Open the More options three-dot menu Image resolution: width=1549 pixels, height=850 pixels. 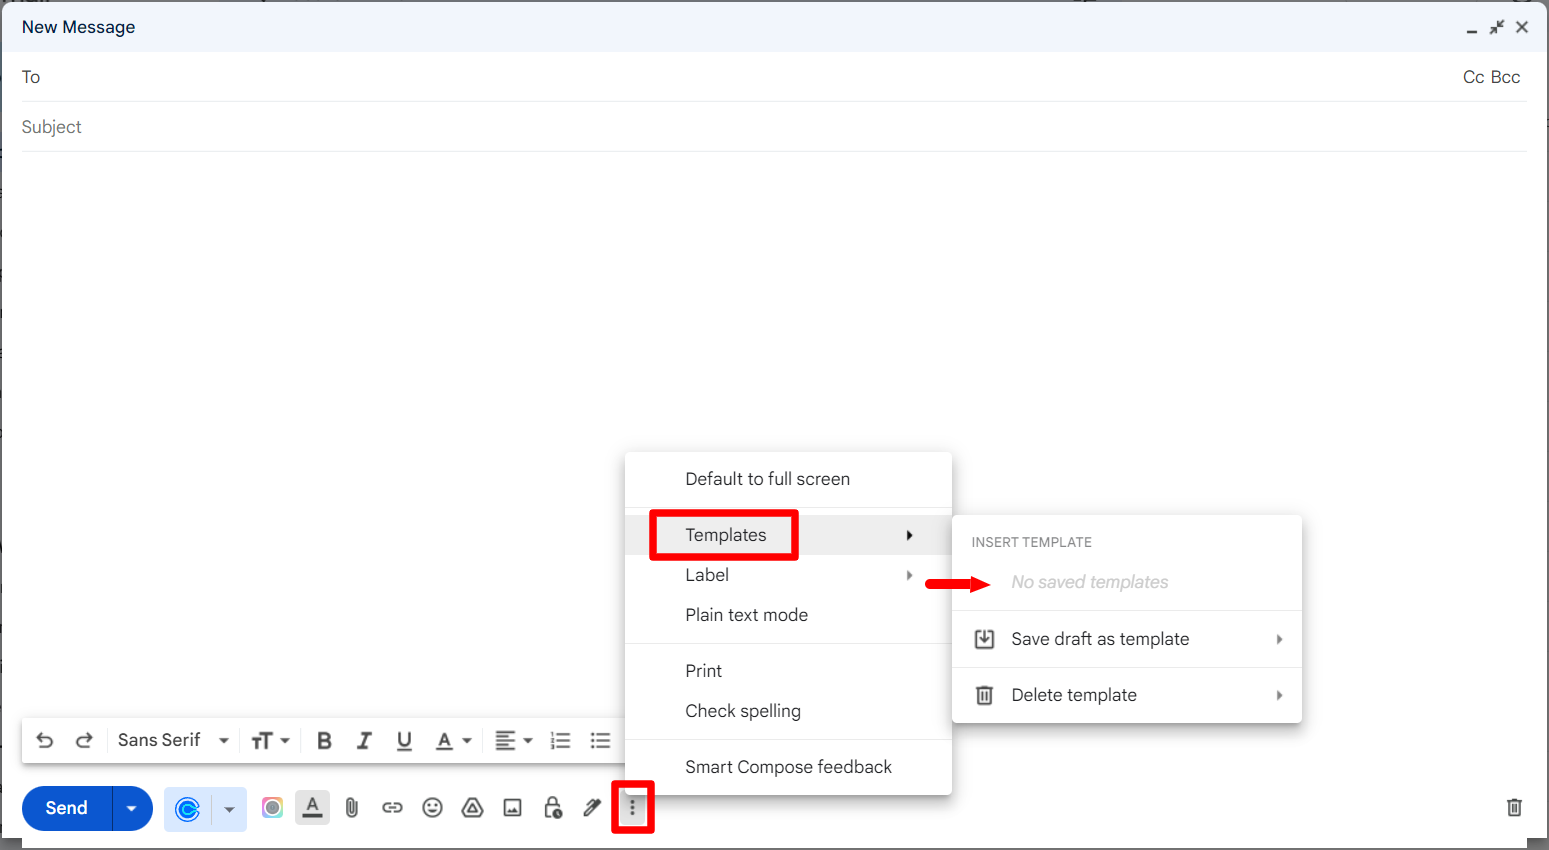coord(632,808)
